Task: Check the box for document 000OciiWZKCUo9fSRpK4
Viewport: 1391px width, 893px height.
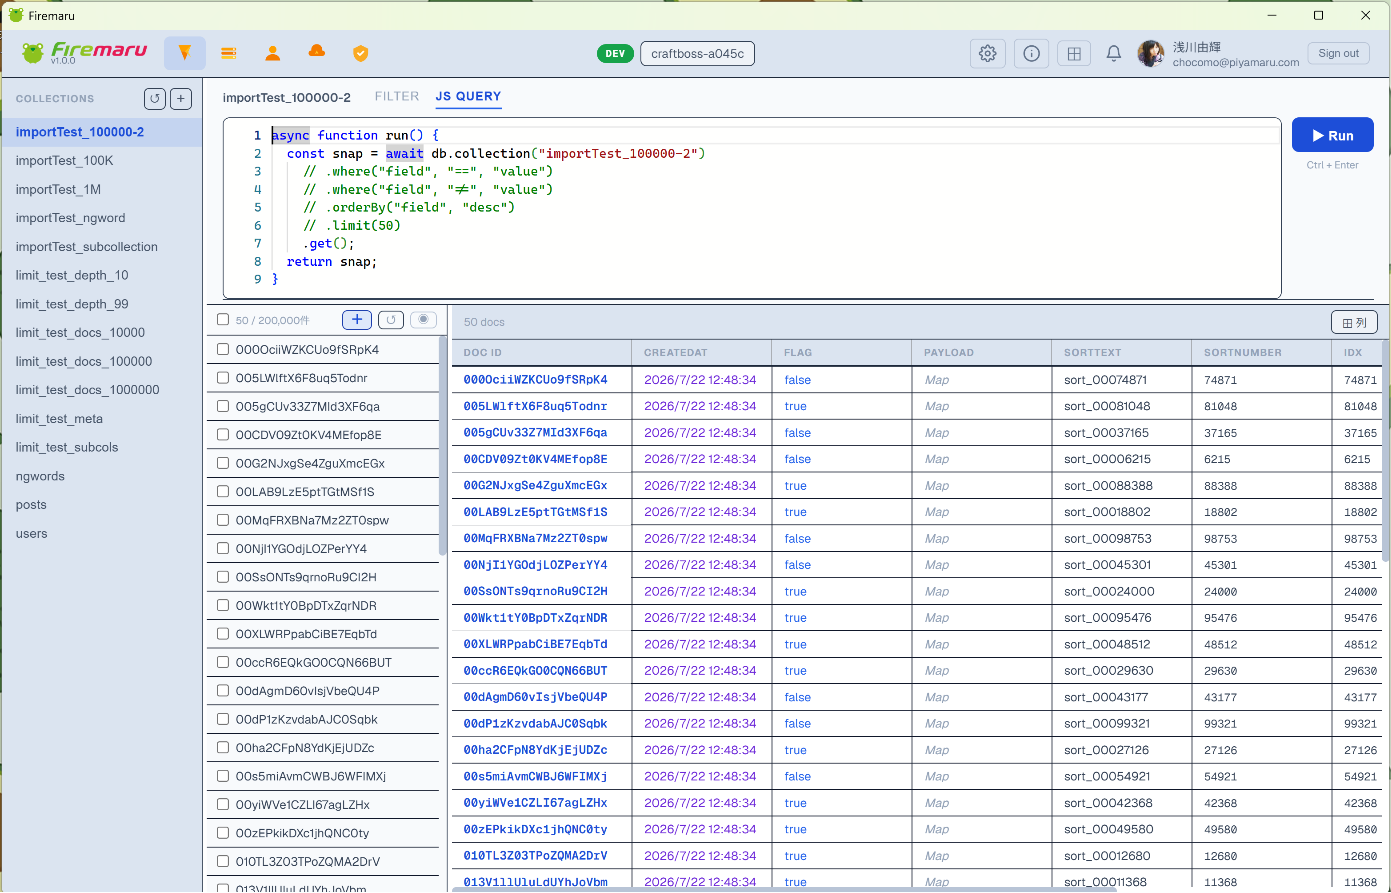Action: (x=223, y=350)
